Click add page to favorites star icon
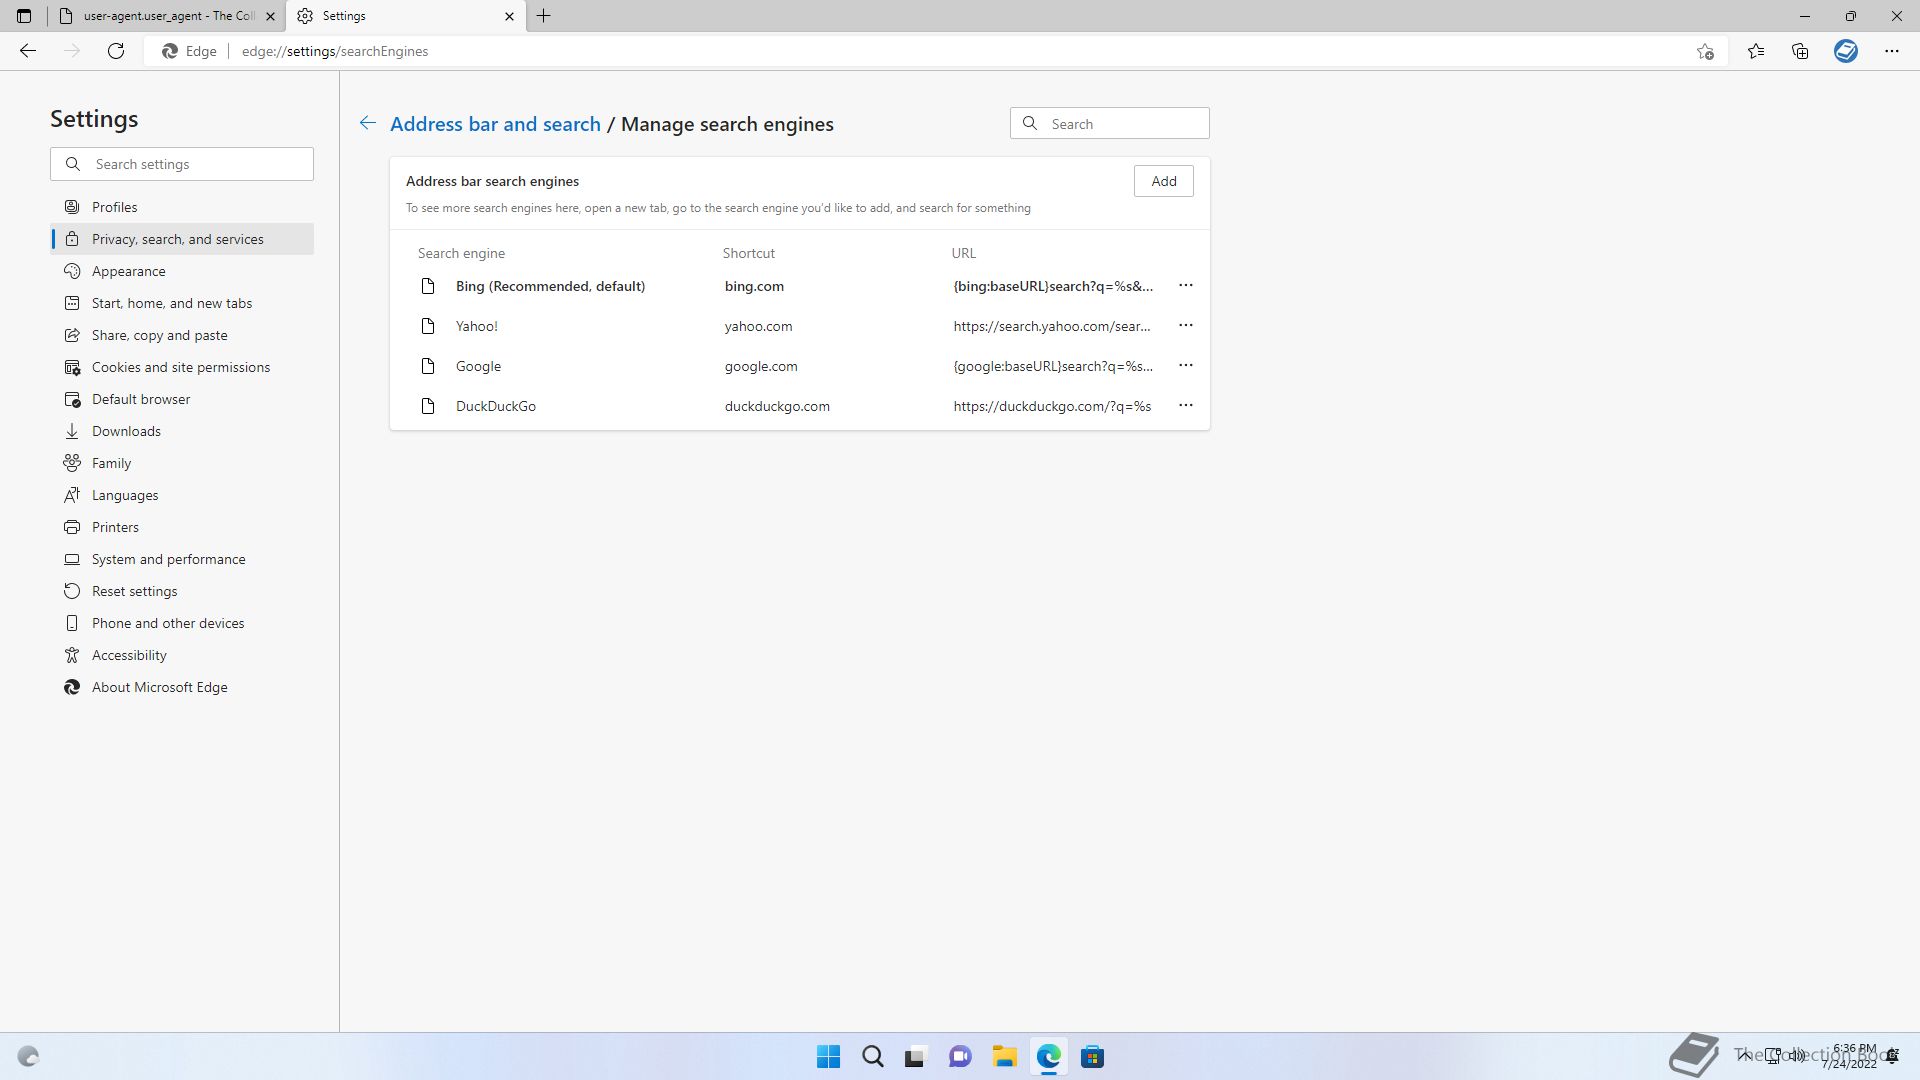The image size is (1920, 1080). (1705, 51)
